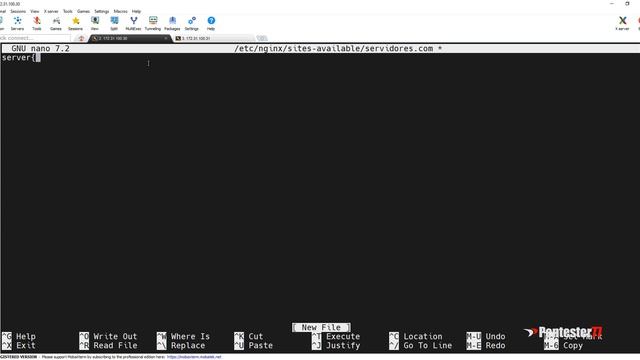Click the X server icon
The height and width of the screenshot is (360, 640).
click(622, 23)
